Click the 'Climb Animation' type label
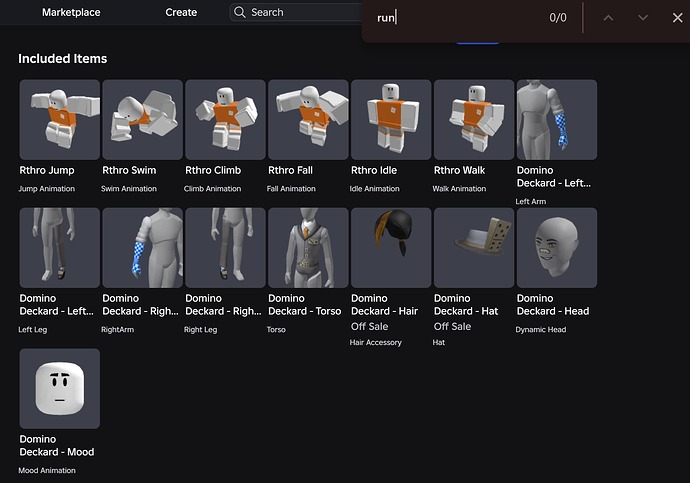This screenshot has height=483, width=690. (x=213, y=189)
